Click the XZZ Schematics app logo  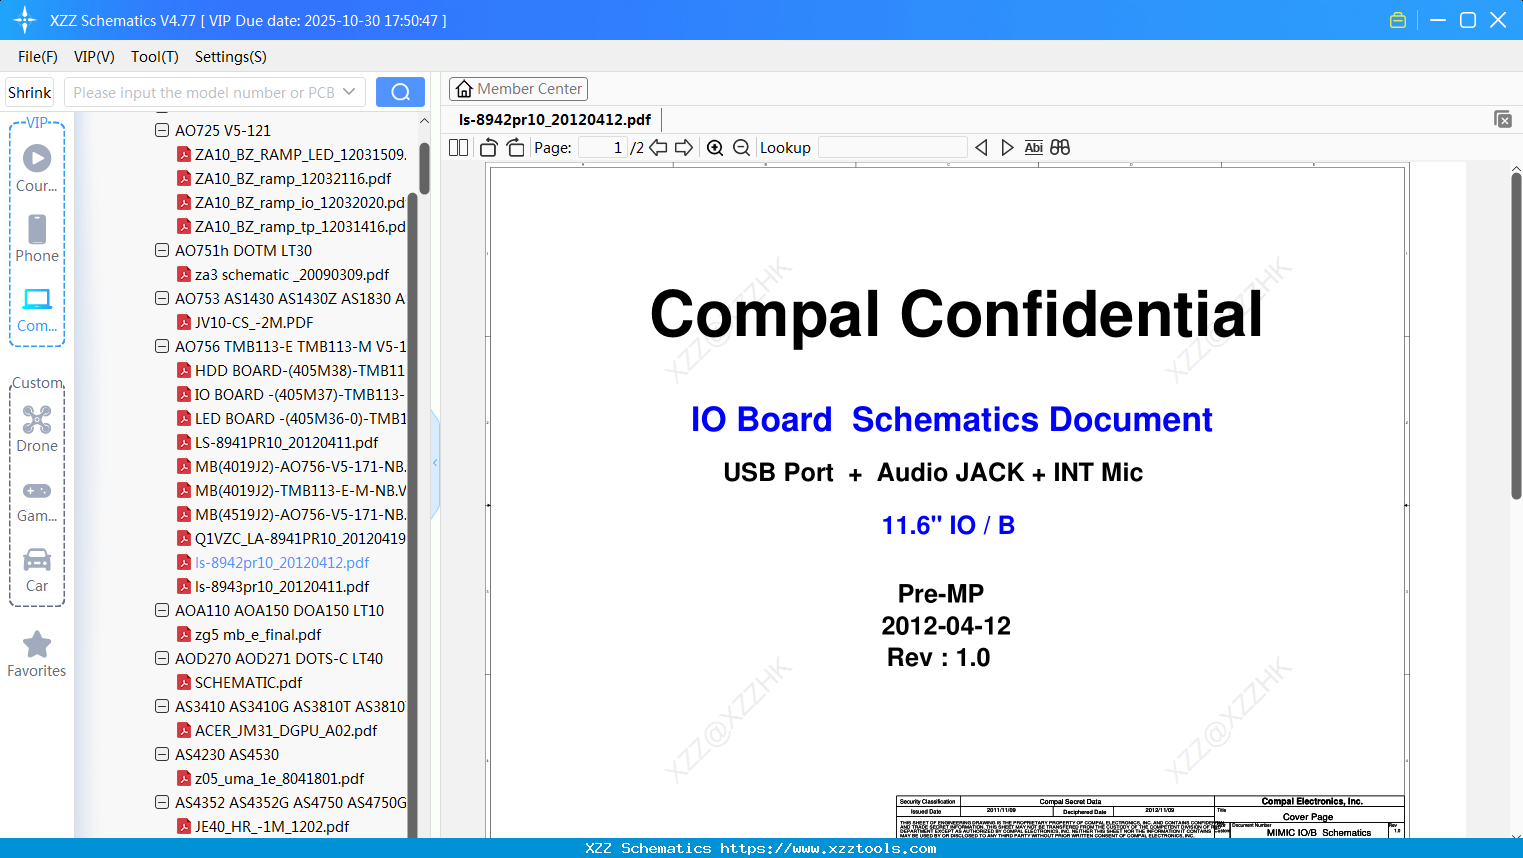25,20
